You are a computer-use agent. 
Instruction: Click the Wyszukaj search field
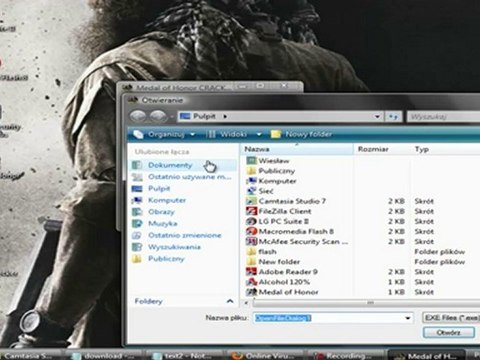click(443, 117)
